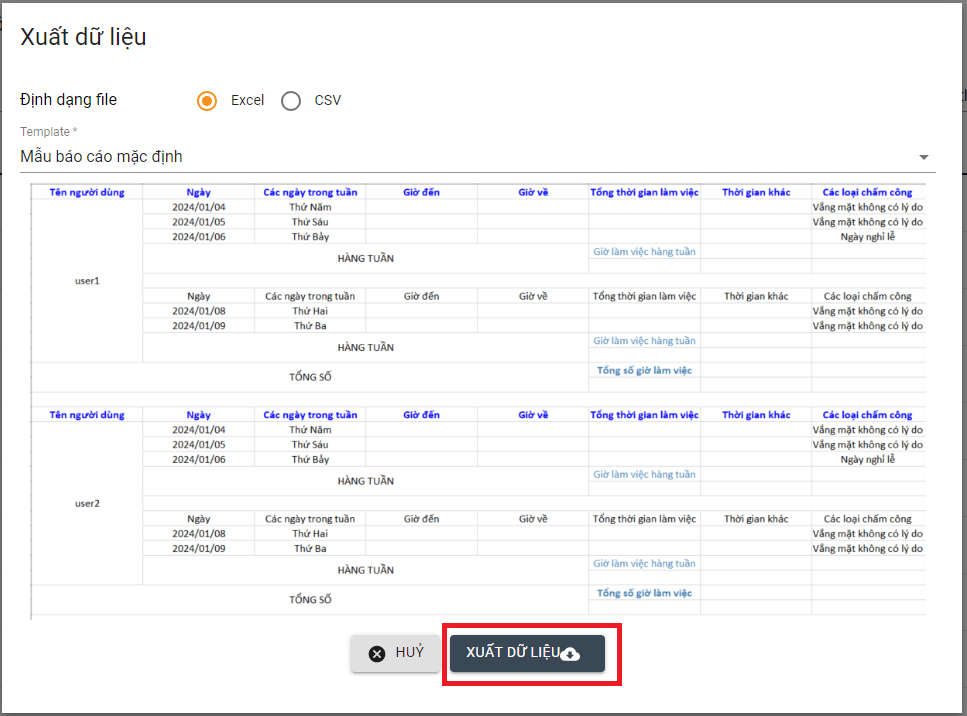Viewport: 967px width, 716px height.
Task: Click the user1 cell in preview table
Action: coord(87,281)
